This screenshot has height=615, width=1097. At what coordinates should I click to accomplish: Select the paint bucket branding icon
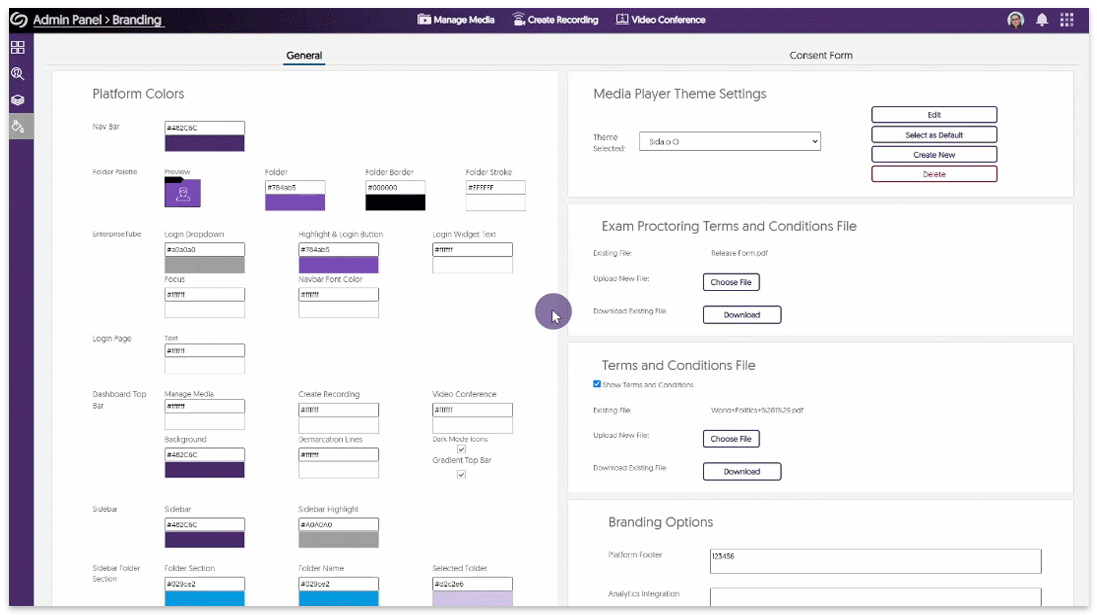coord(18,126)
